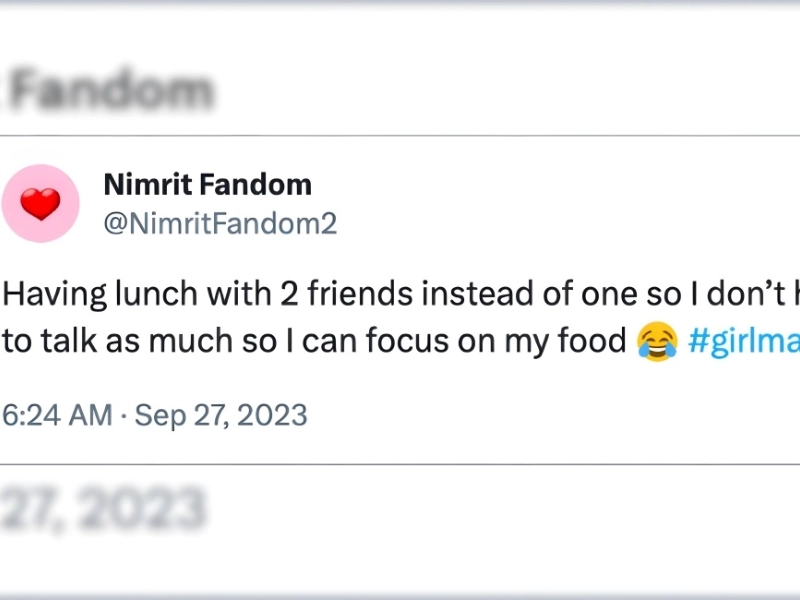800x600 pixels.
Task: Click the blurred Fandom heading at top
Action: 112,92
